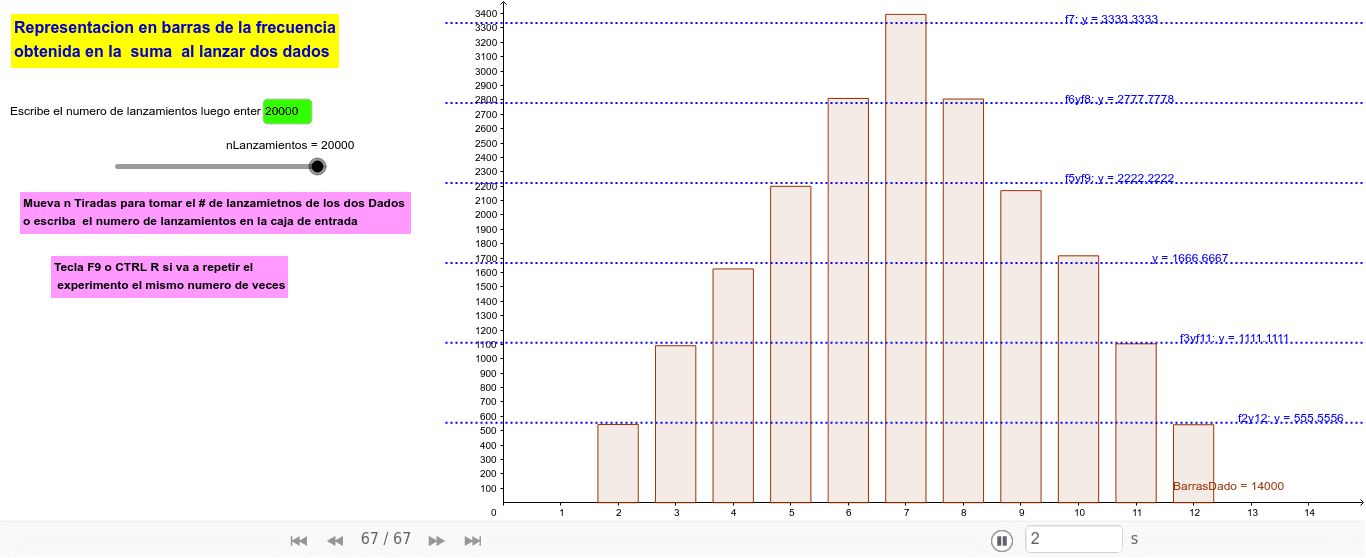Click the x-axis tick label 14
Image resolution: width=1366 pixels, height=558 pixels.
pyautogui.click(x=1309, y=512)
